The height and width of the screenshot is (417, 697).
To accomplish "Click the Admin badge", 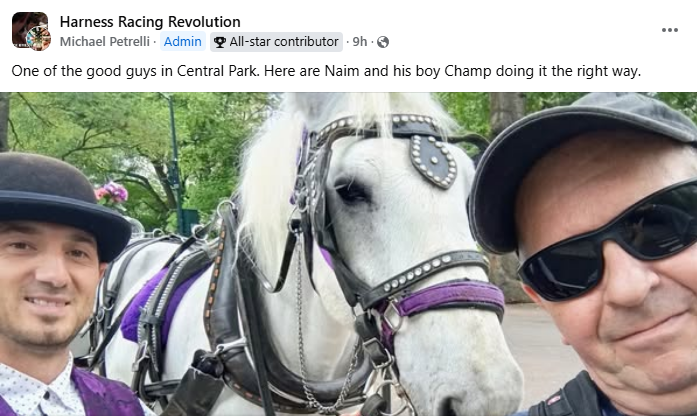I will pos(183,42).
